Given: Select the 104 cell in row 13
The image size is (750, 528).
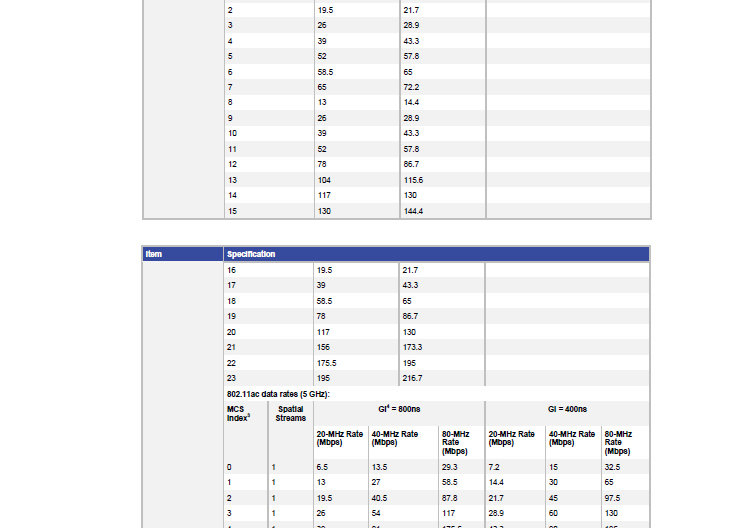Looking at the screenshot, I should (x=324, y=180).
